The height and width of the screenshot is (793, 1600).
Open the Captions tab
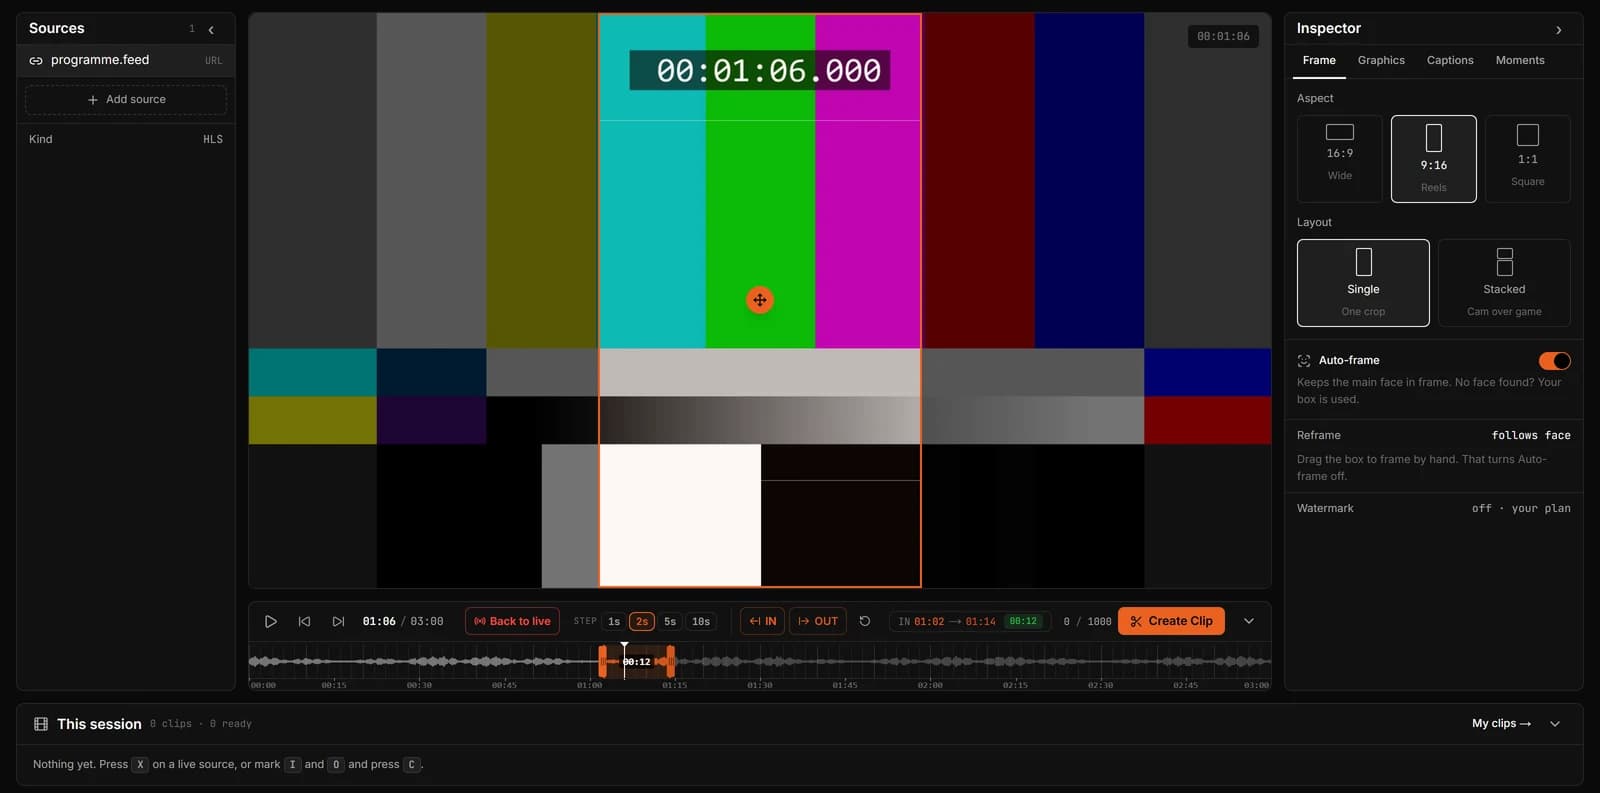(1450, 60)
